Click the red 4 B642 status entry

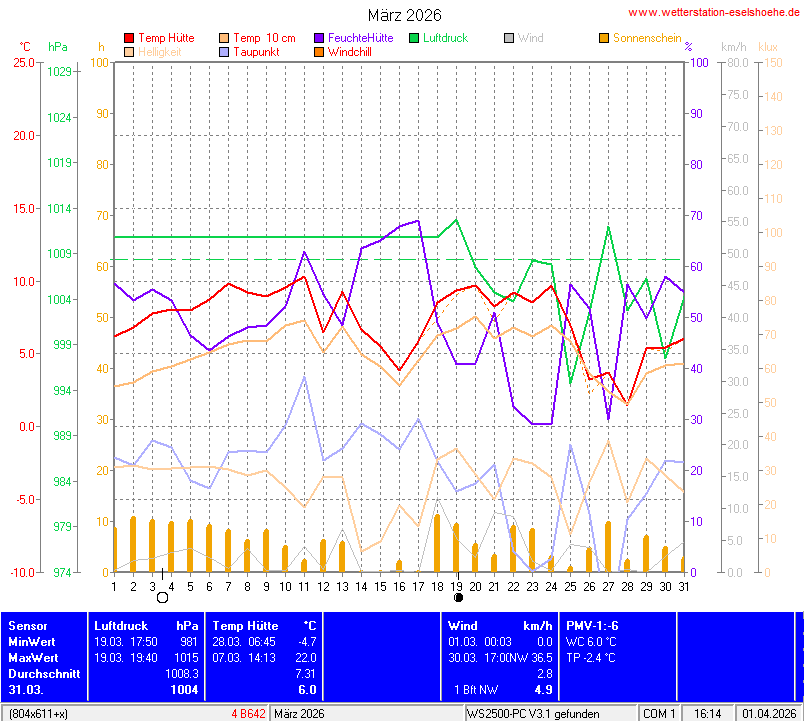click(x=248, y=714)
